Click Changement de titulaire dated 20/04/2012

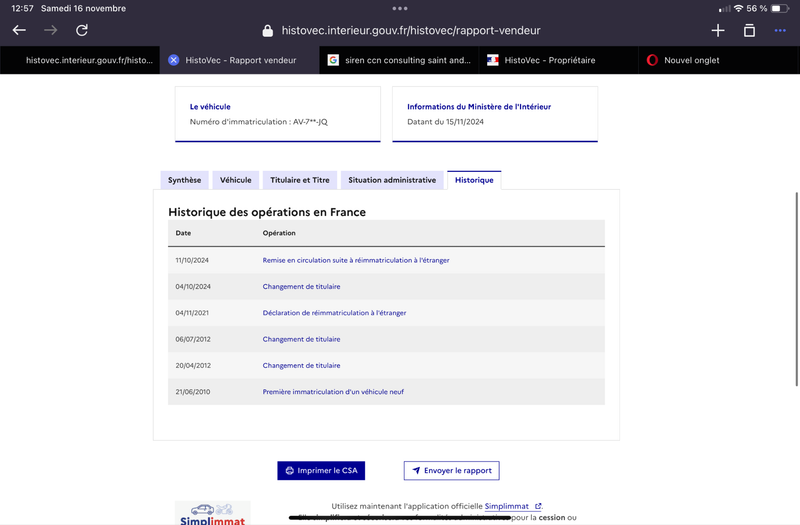(x=302, y=365)
